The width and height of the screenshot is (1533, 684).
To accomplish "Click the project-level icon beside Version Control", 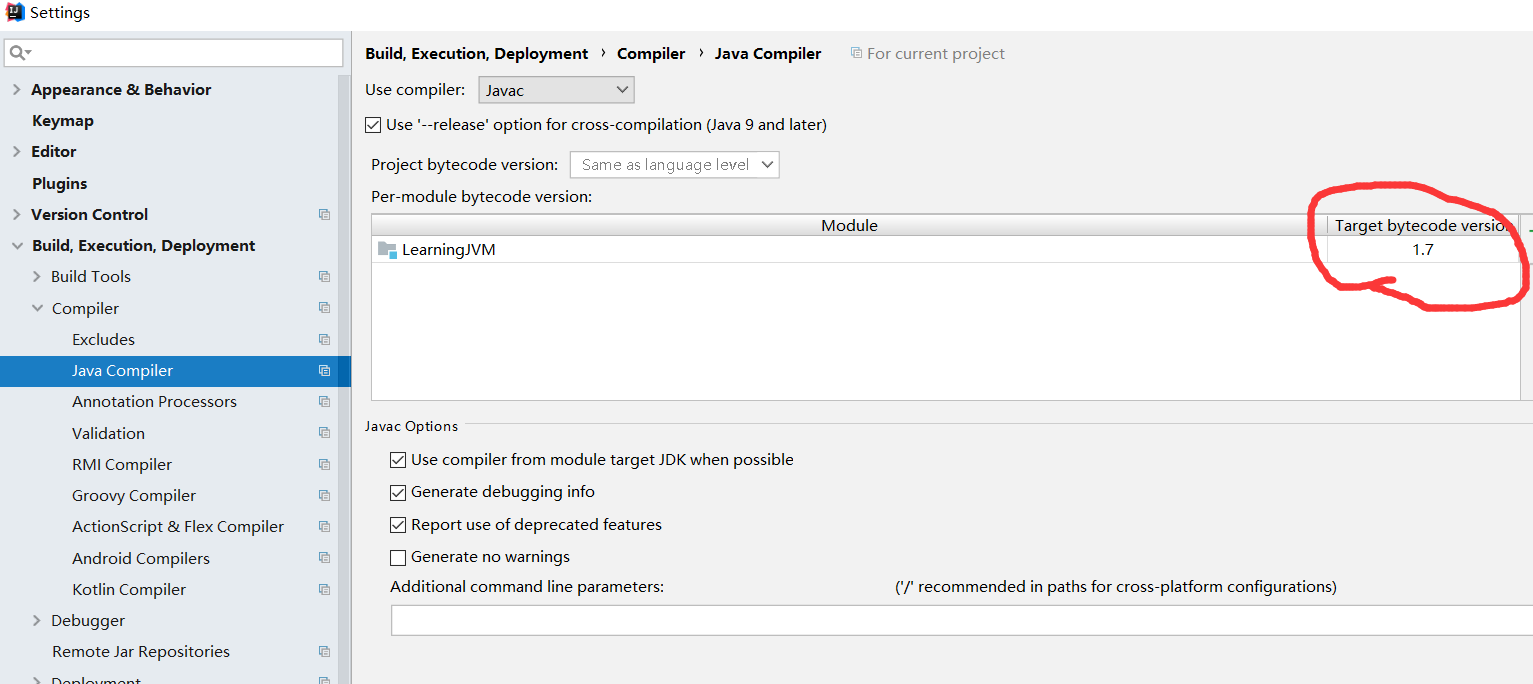I will point(324,214).
